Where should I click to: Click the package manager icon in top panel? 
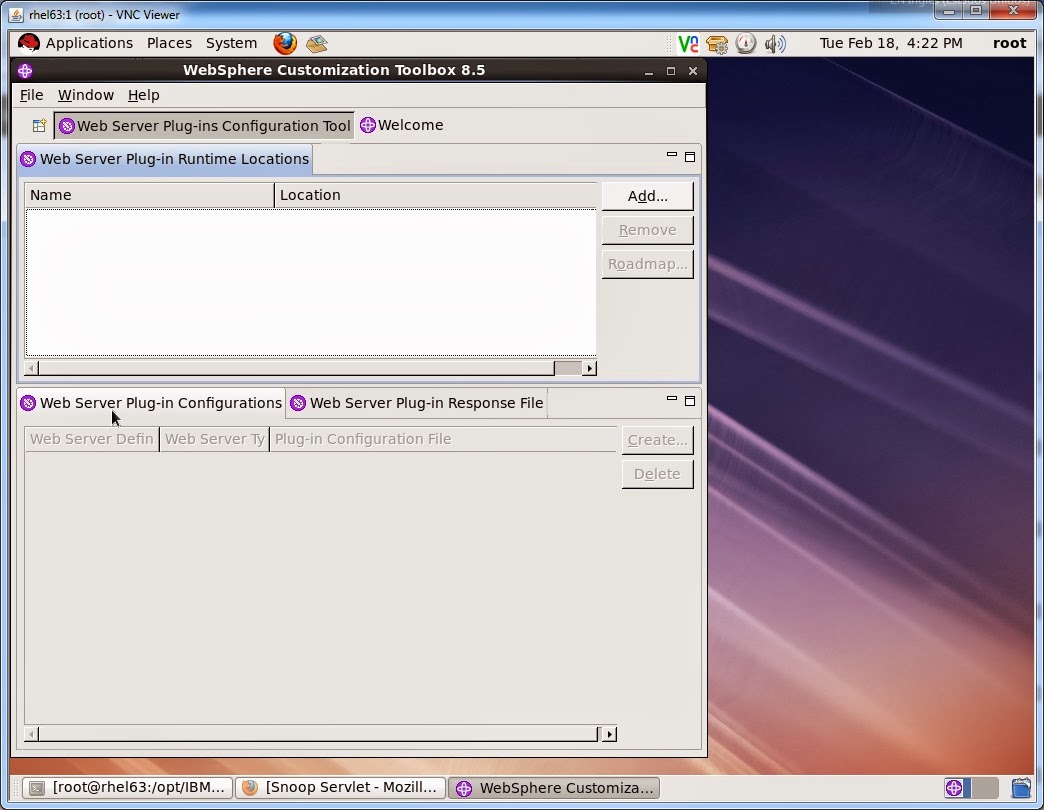[x=718, y=43]
